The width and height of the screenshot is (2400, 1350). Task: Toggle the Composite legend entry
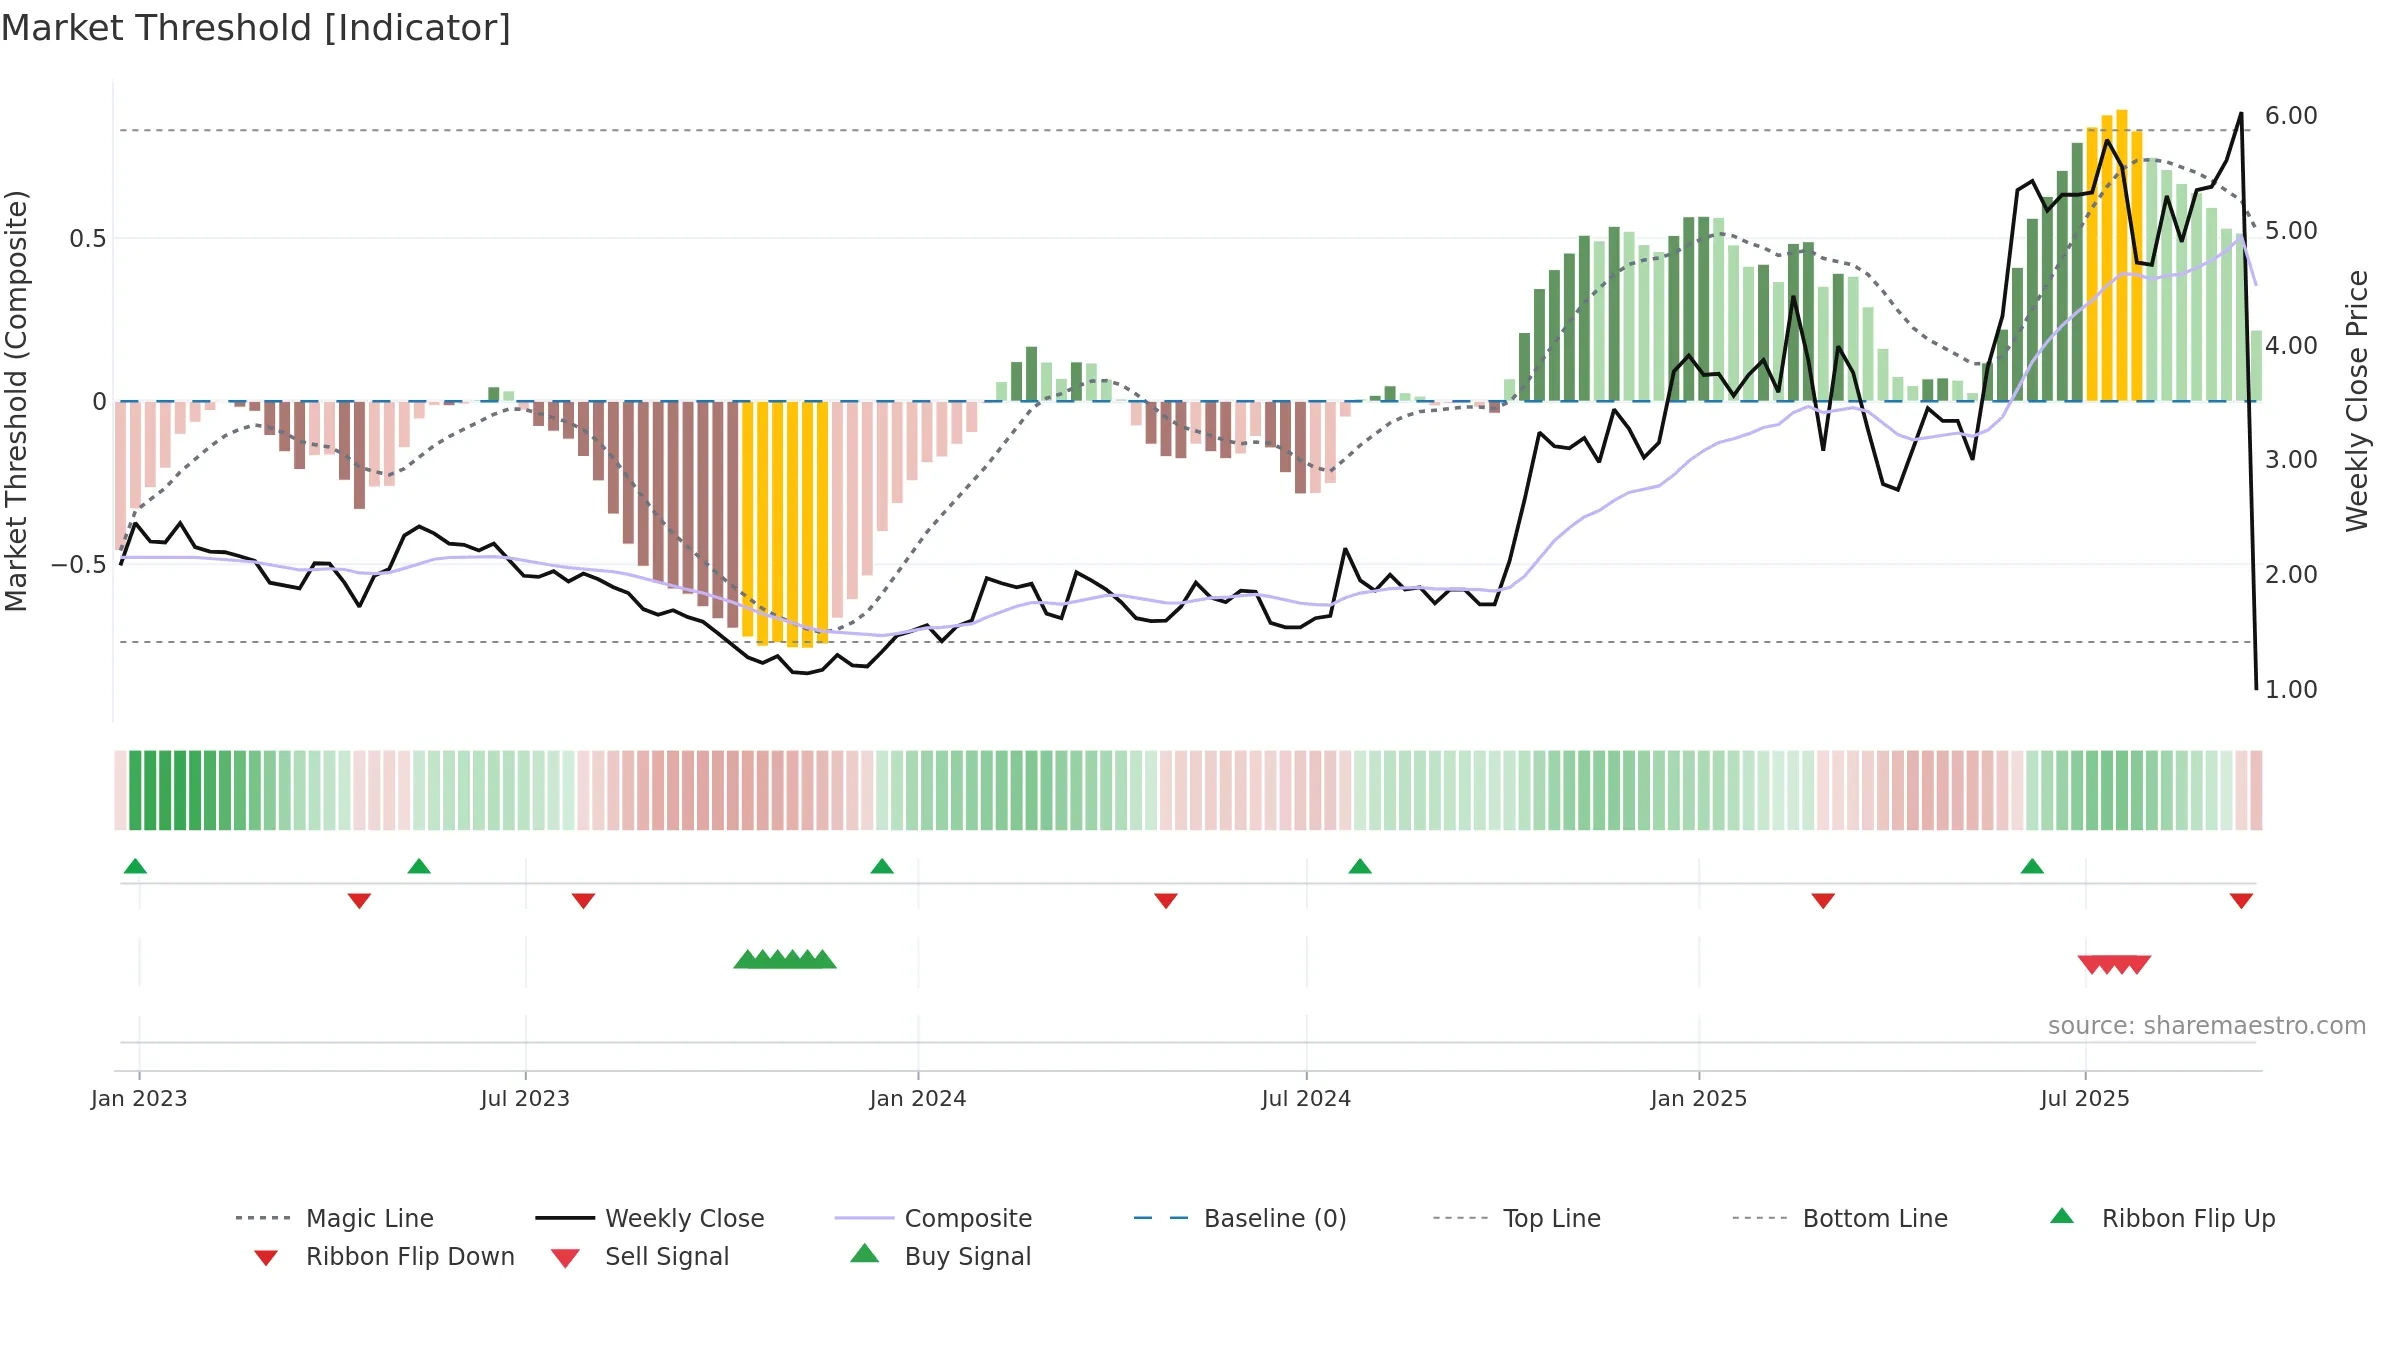point(933,1218)
